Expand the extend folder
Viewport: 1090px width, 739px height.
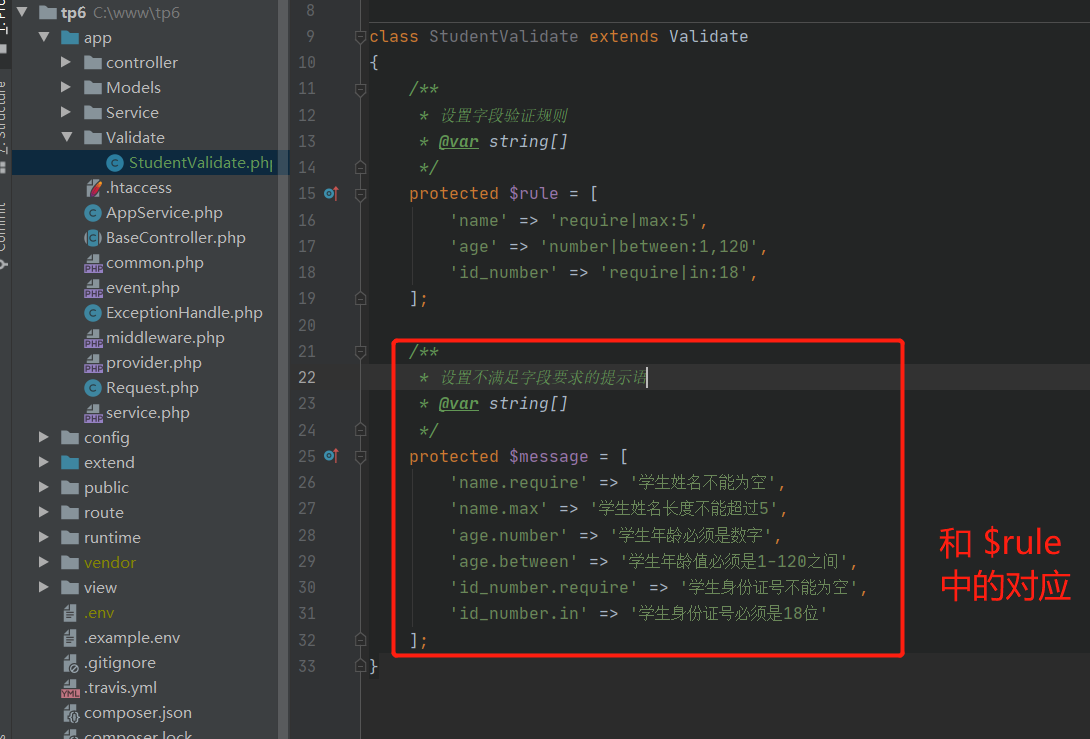click(x=44, y=462)
